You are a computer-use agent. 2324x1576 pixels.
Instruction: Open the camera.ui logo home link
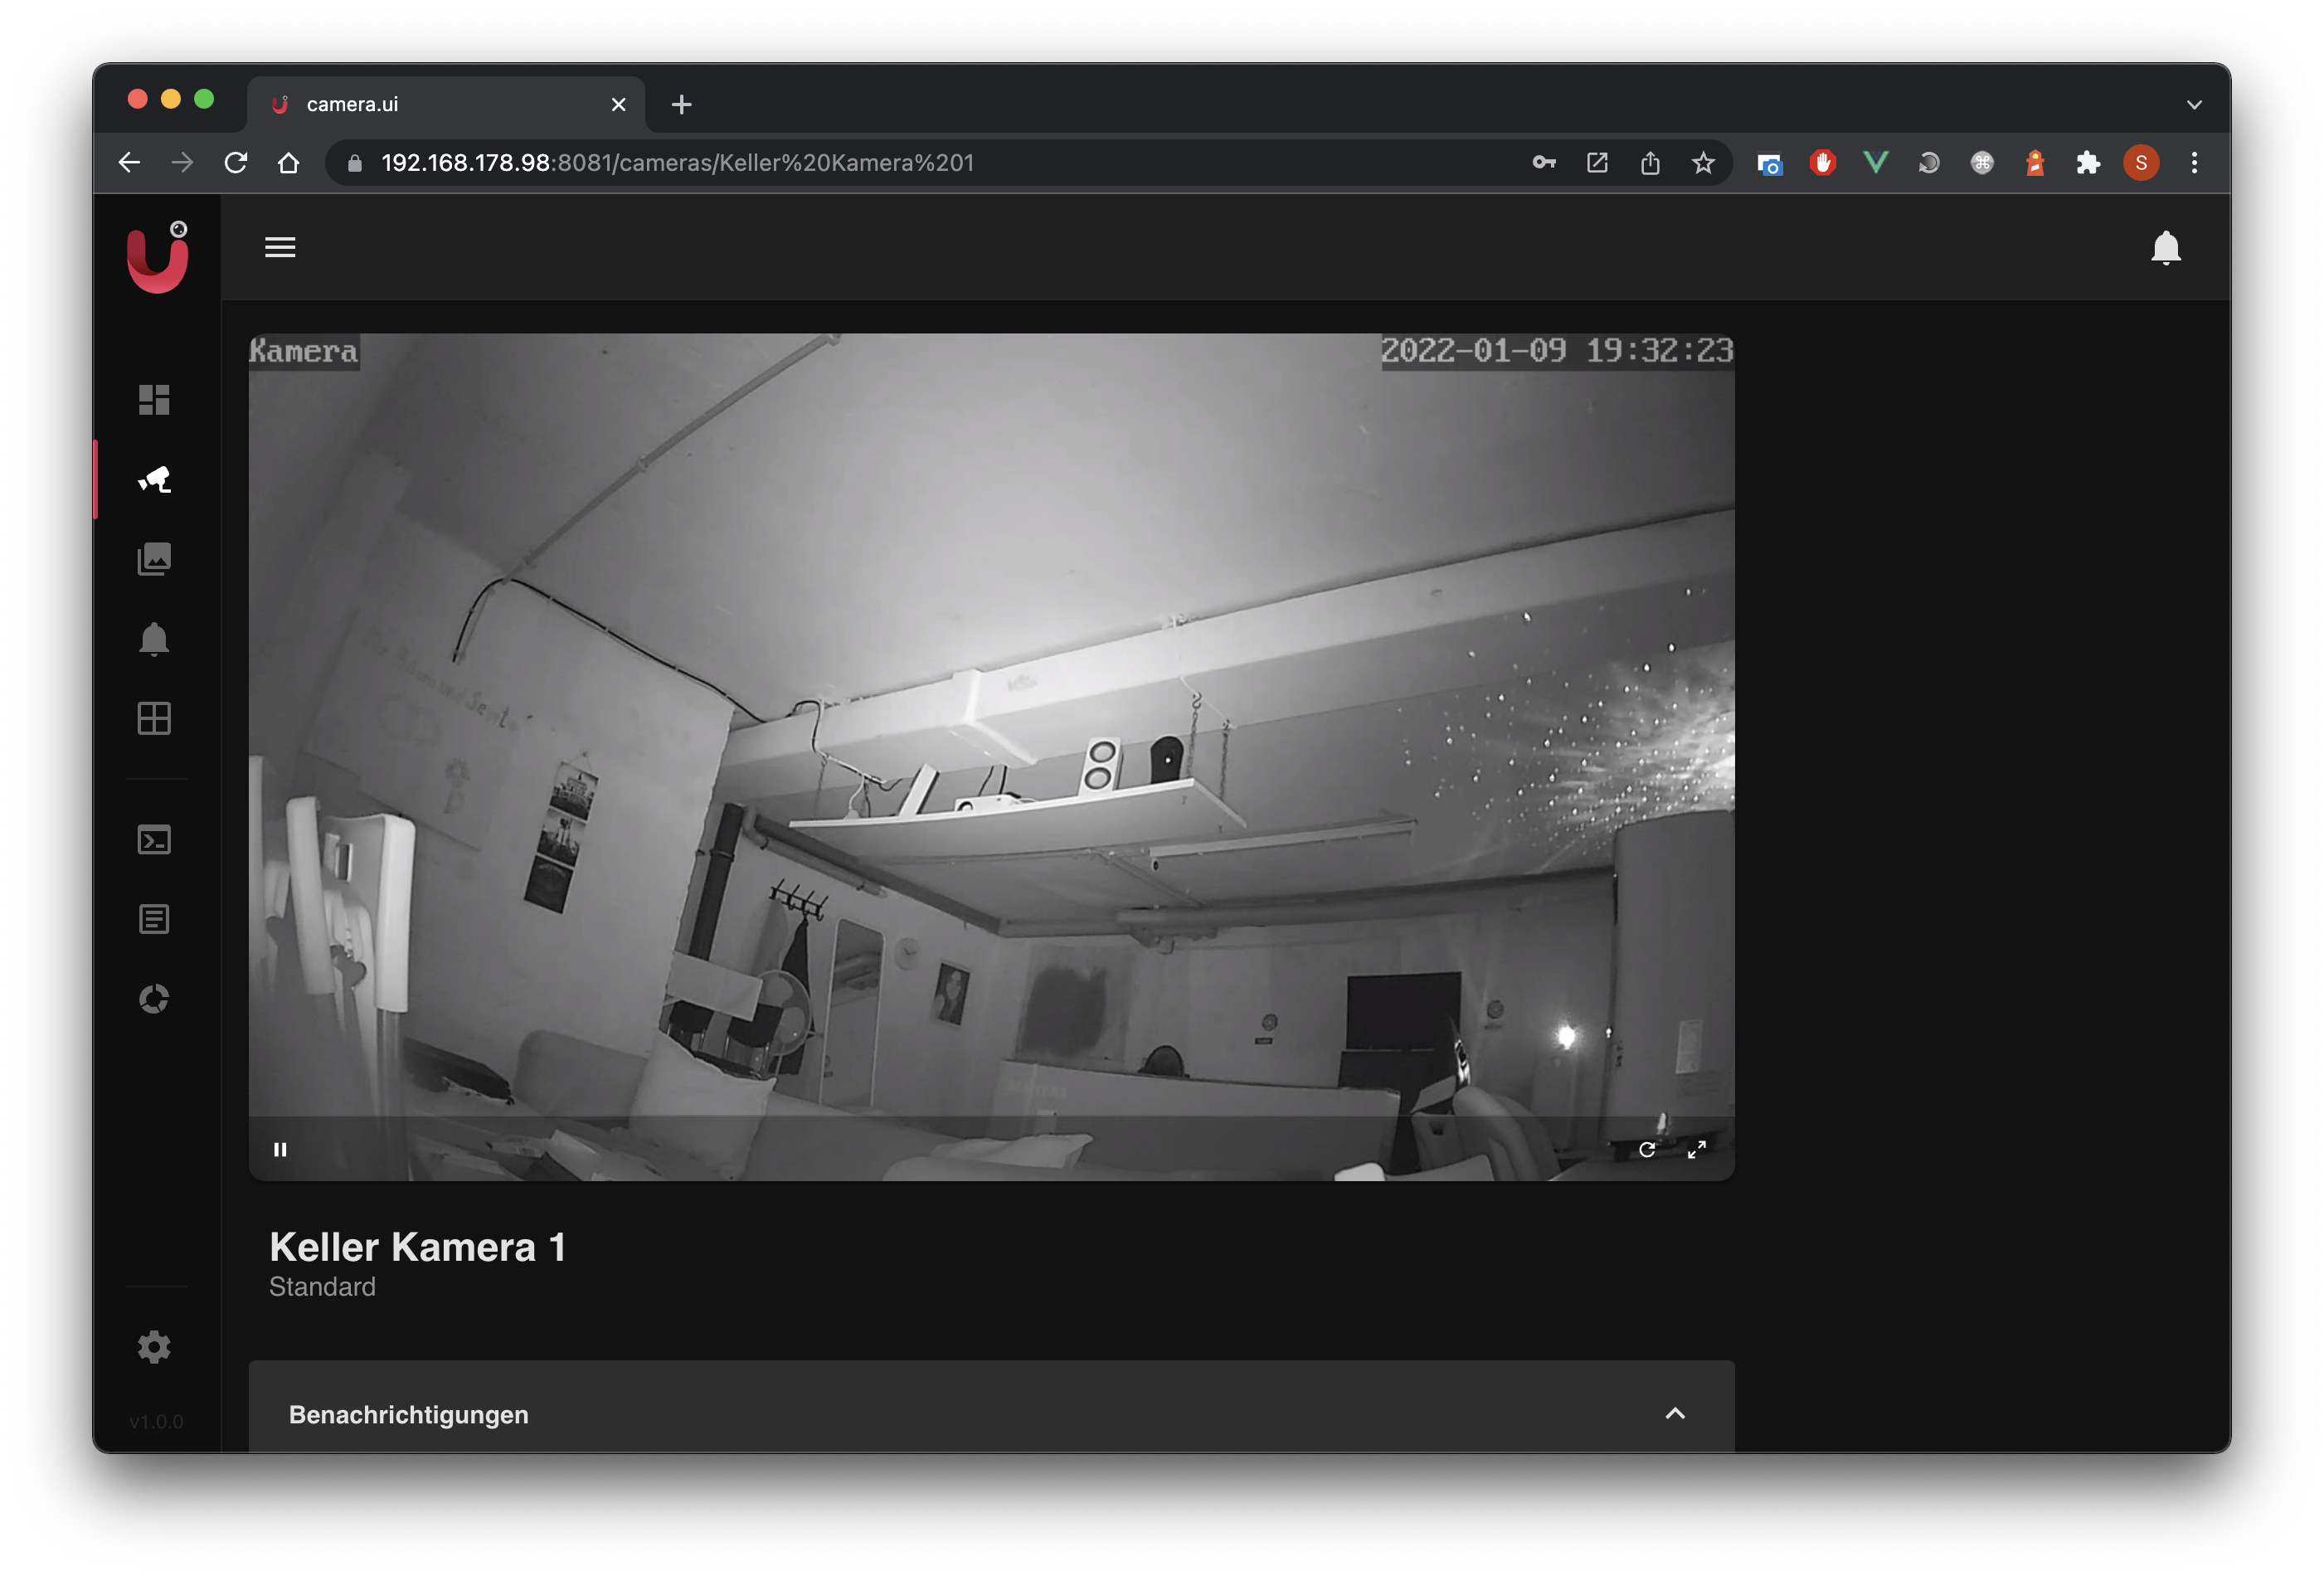point(157,257)
